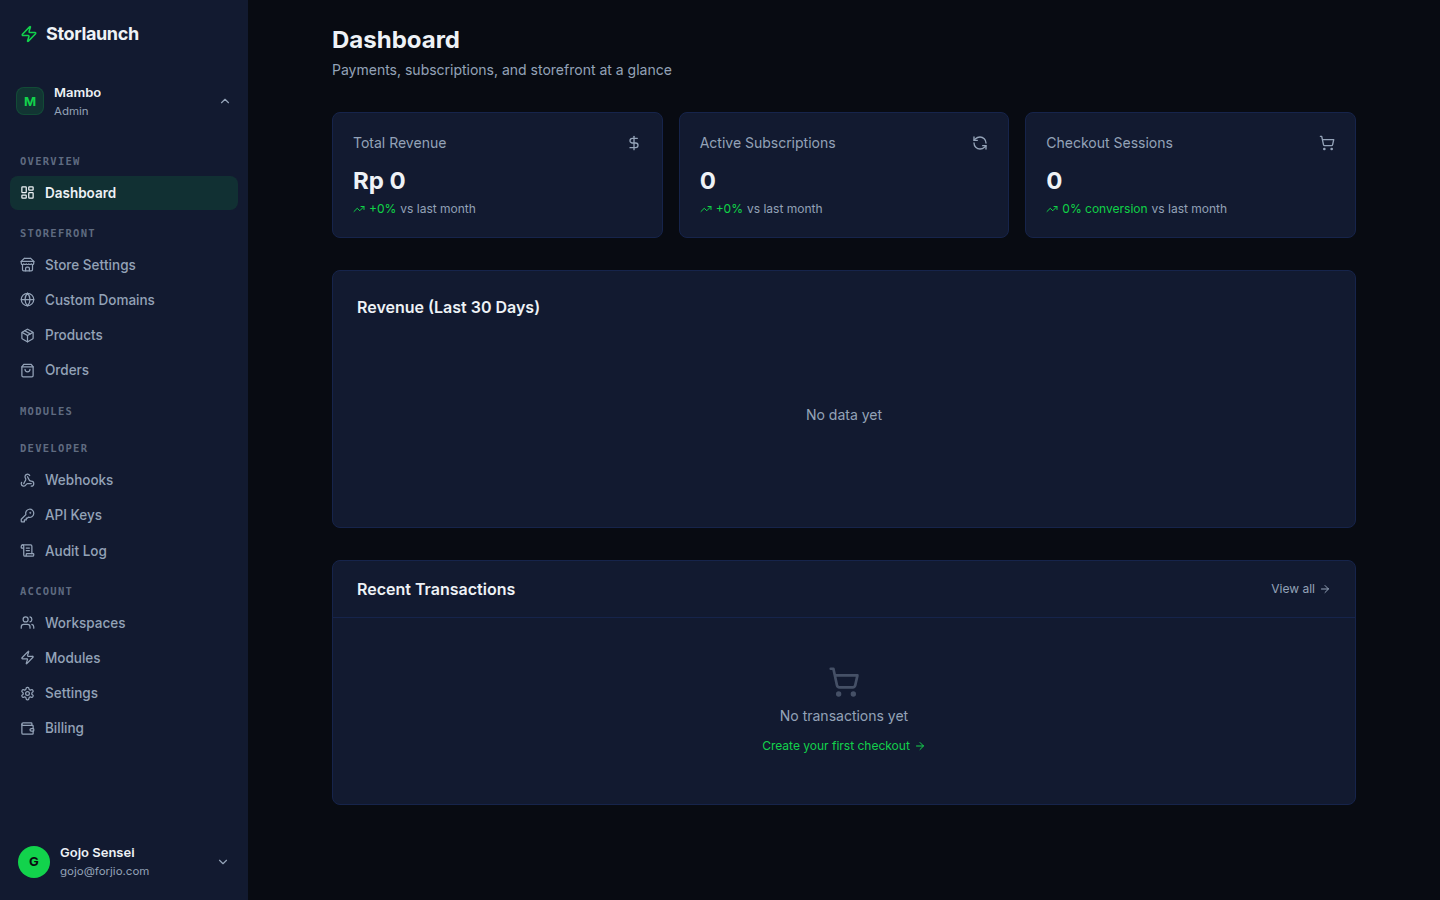Viewport: 1440px width, 900px height.
Task: Open the Billing page
Action: [124, 728]
